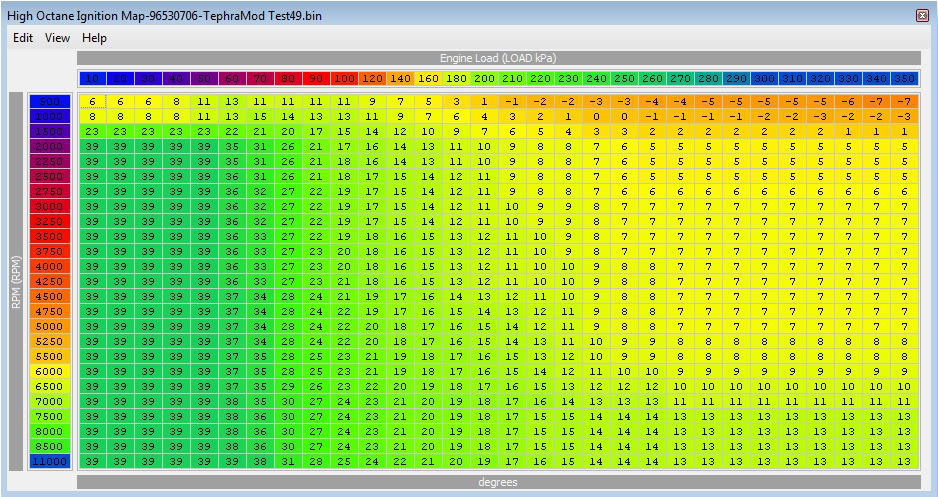
Task: Click the 5000 RPM axis header
Action: [50, 327]
